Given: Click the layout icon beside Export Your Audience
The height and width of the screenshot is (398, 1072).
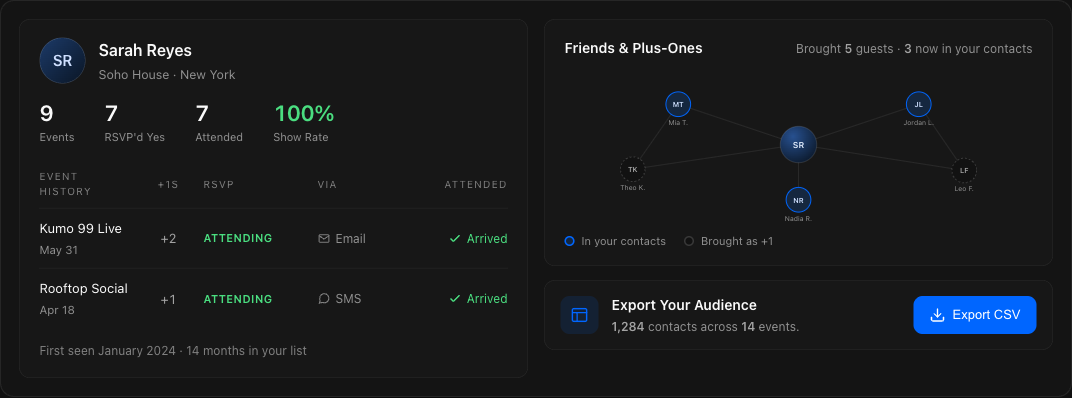Looking at the screenshot, I should 580,315.
